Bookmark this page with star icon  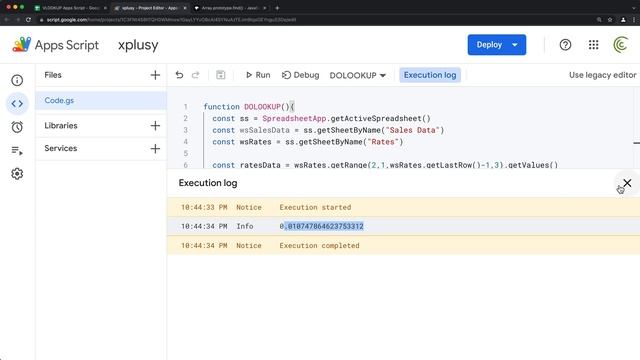click(x=610, y=20)
